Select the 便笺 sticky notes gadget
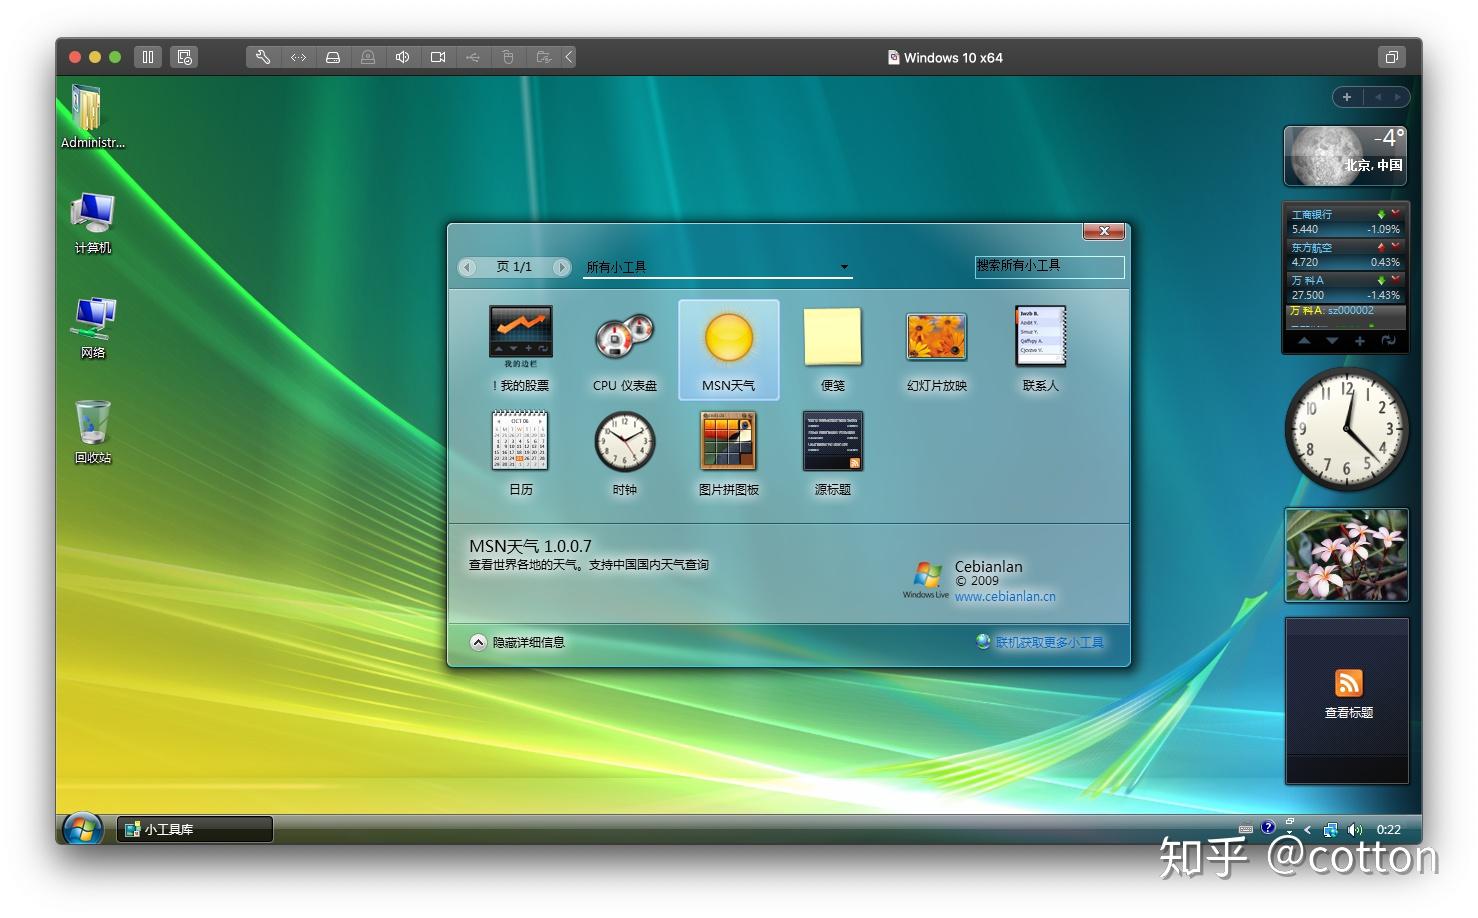 [832, 340]
